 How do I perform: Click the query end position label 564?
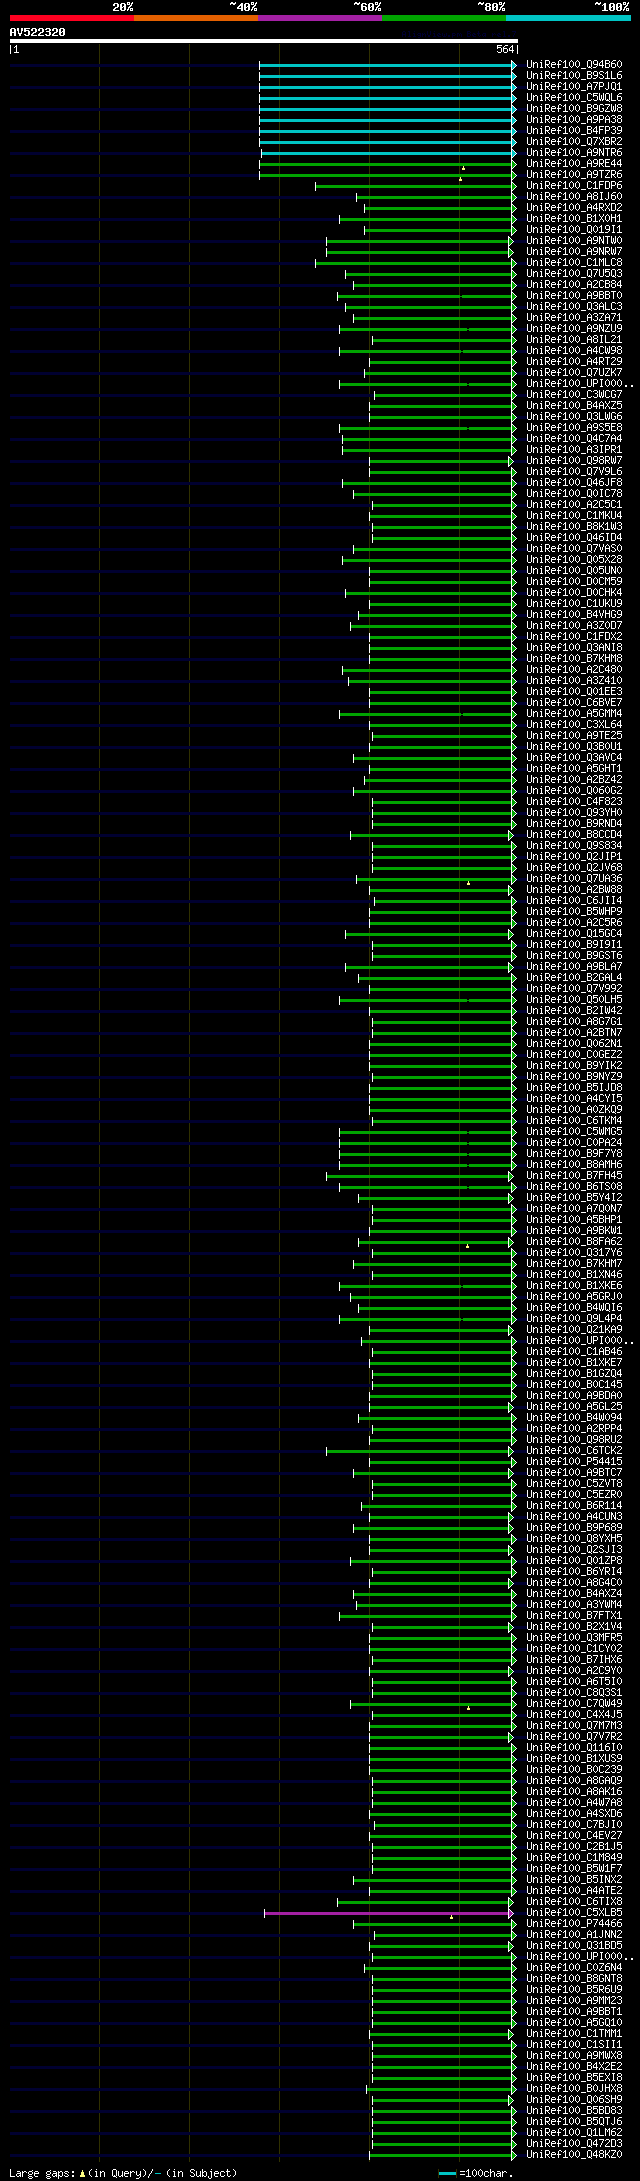click(505, 49)
